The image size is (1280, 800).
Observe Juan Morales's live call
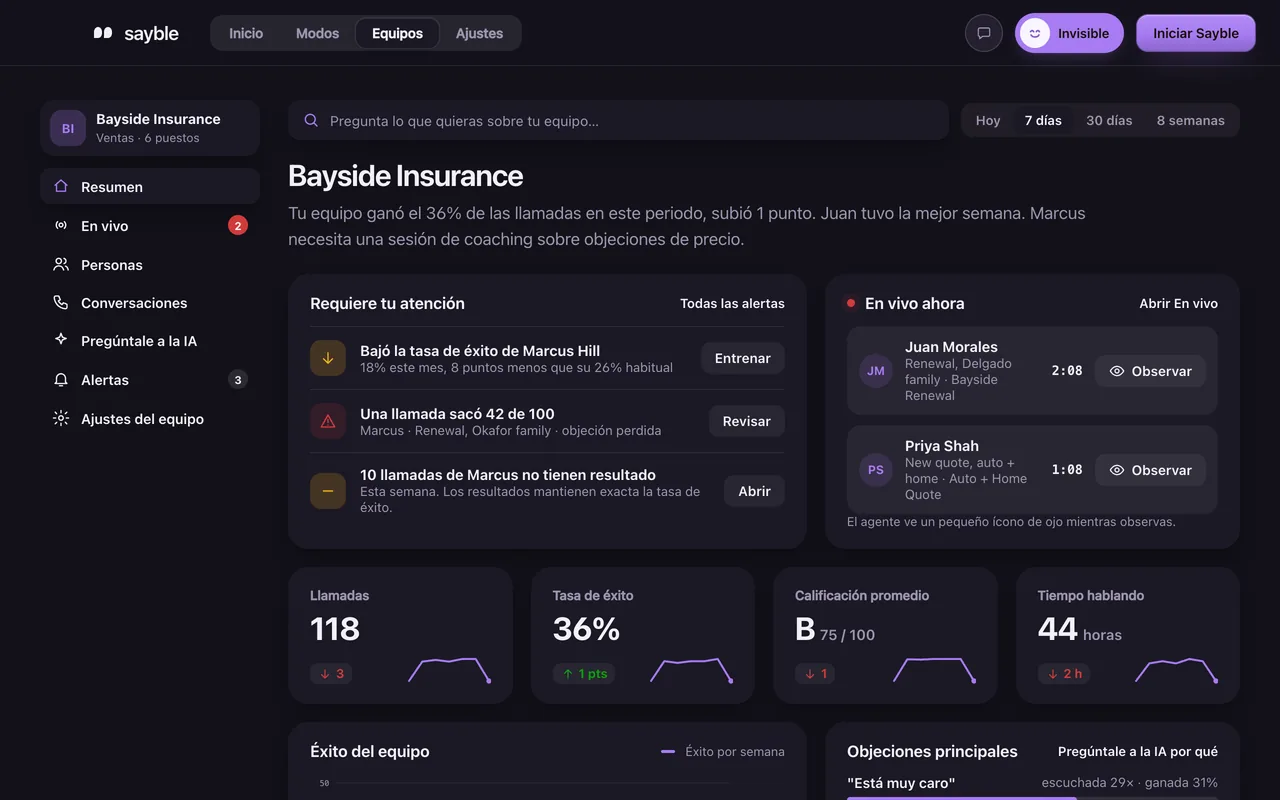pyautogui.click(x=1150, y=371)
